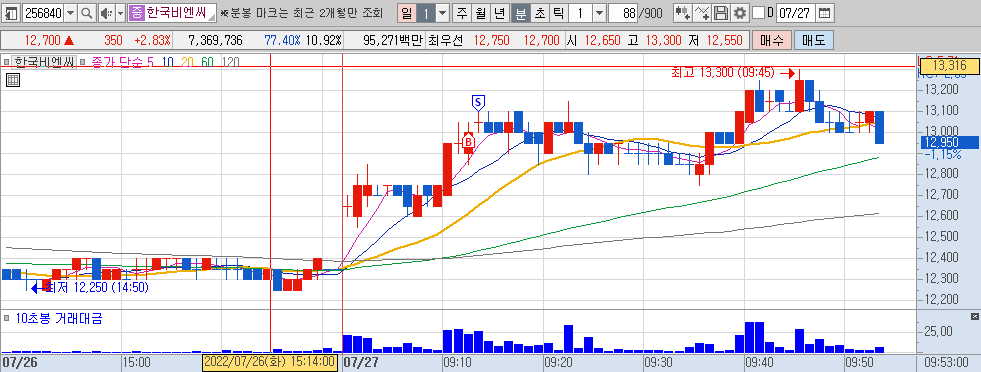
Task: Click the 매수 buy button
Action: [771, 41]
